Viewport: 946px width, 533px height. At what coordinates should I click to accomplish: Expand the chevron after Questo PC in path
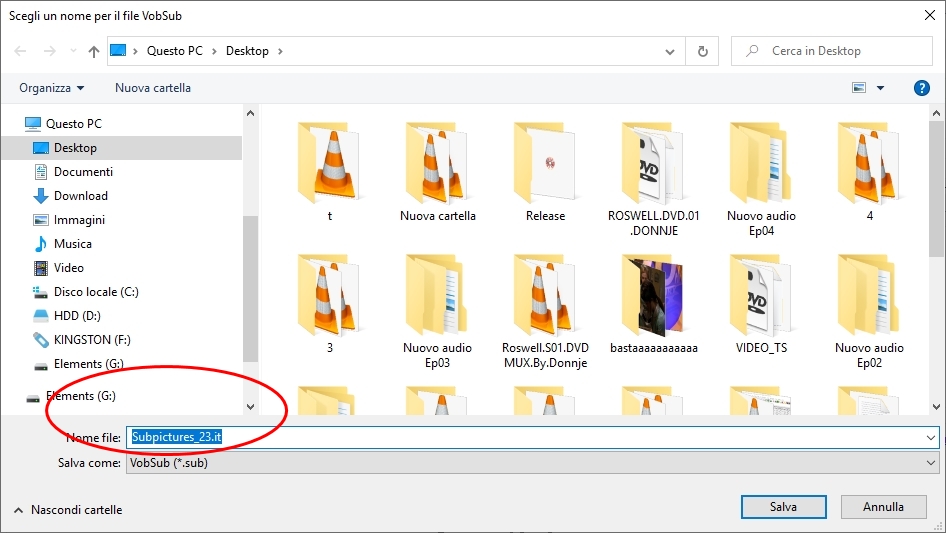[214, 51]
